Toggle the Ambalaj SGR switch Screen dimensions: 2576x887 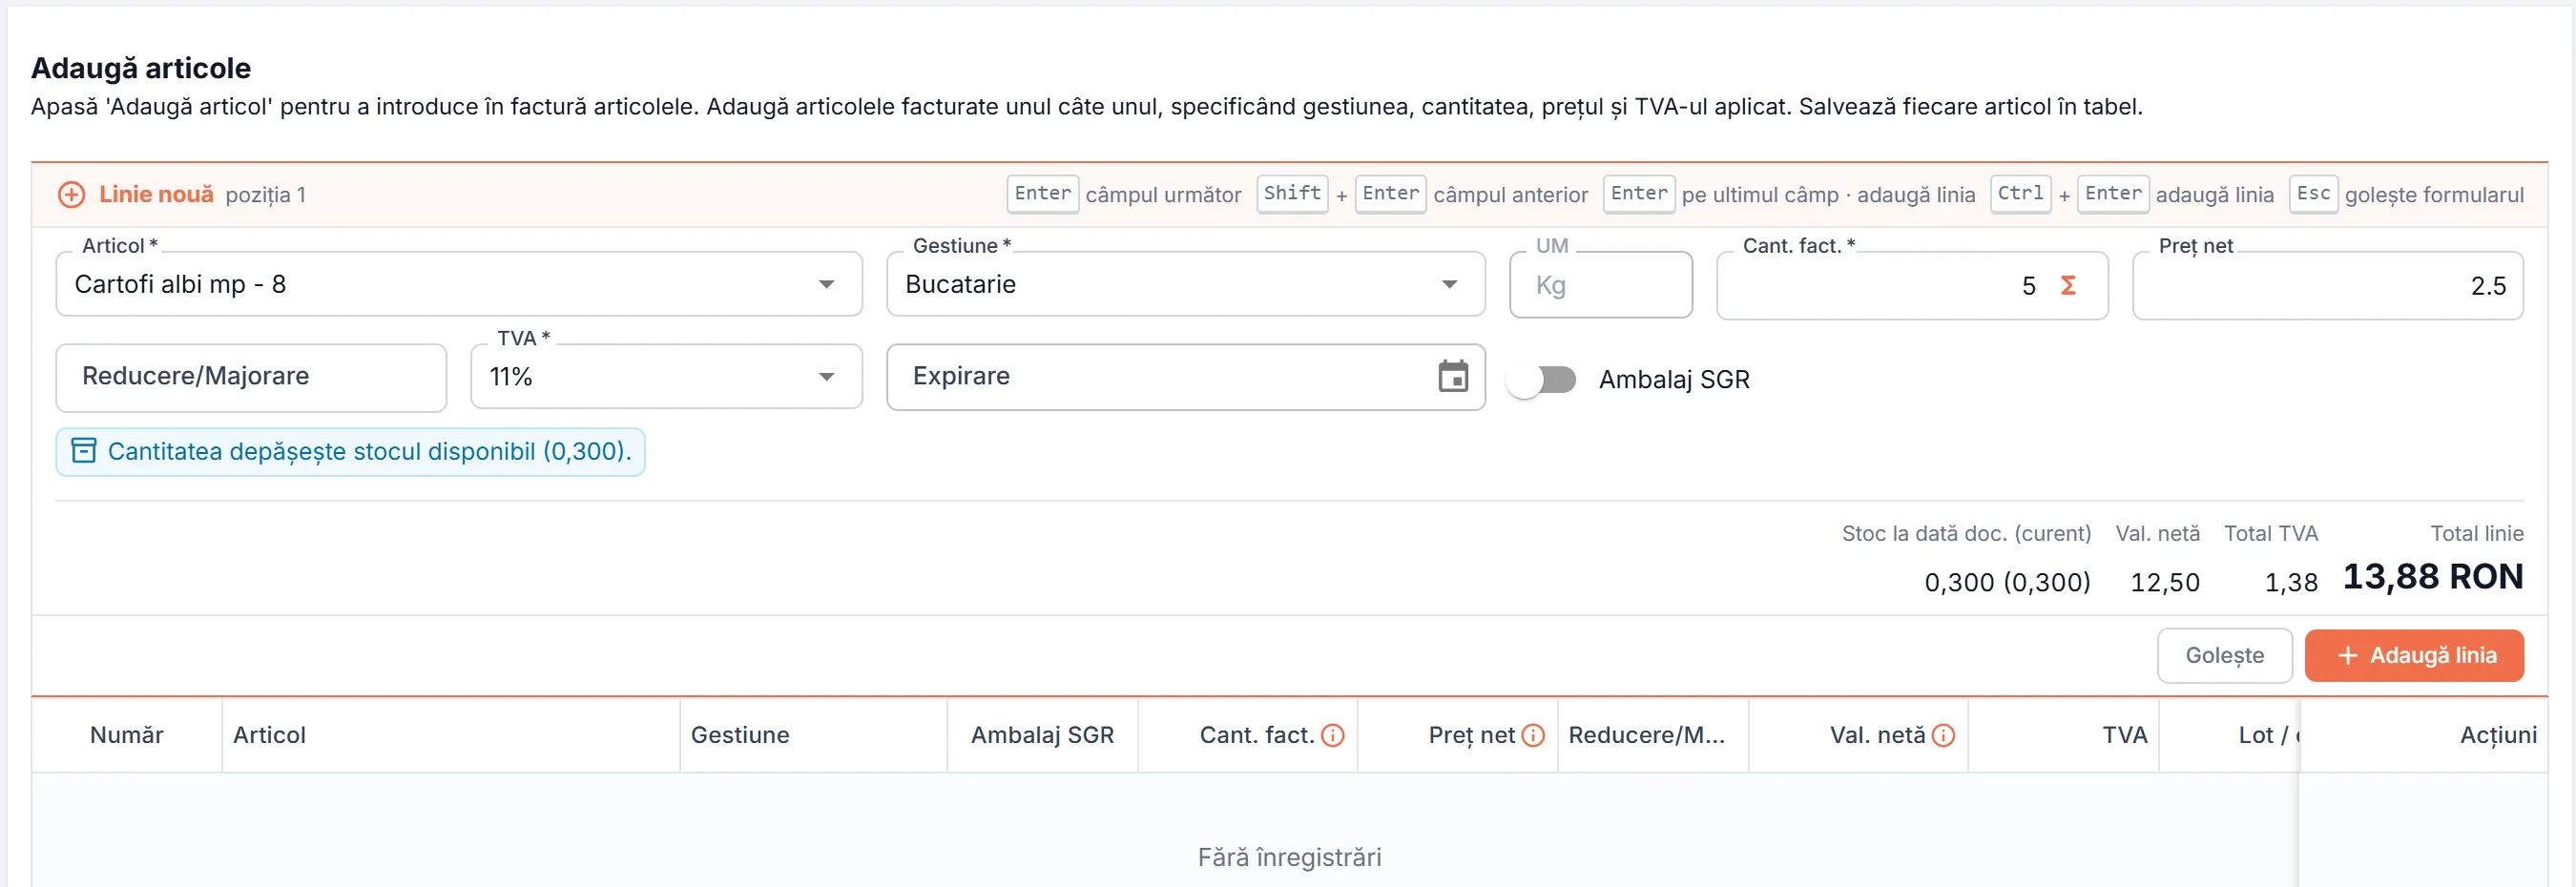pyautogui.click(x=1542, y=380)
